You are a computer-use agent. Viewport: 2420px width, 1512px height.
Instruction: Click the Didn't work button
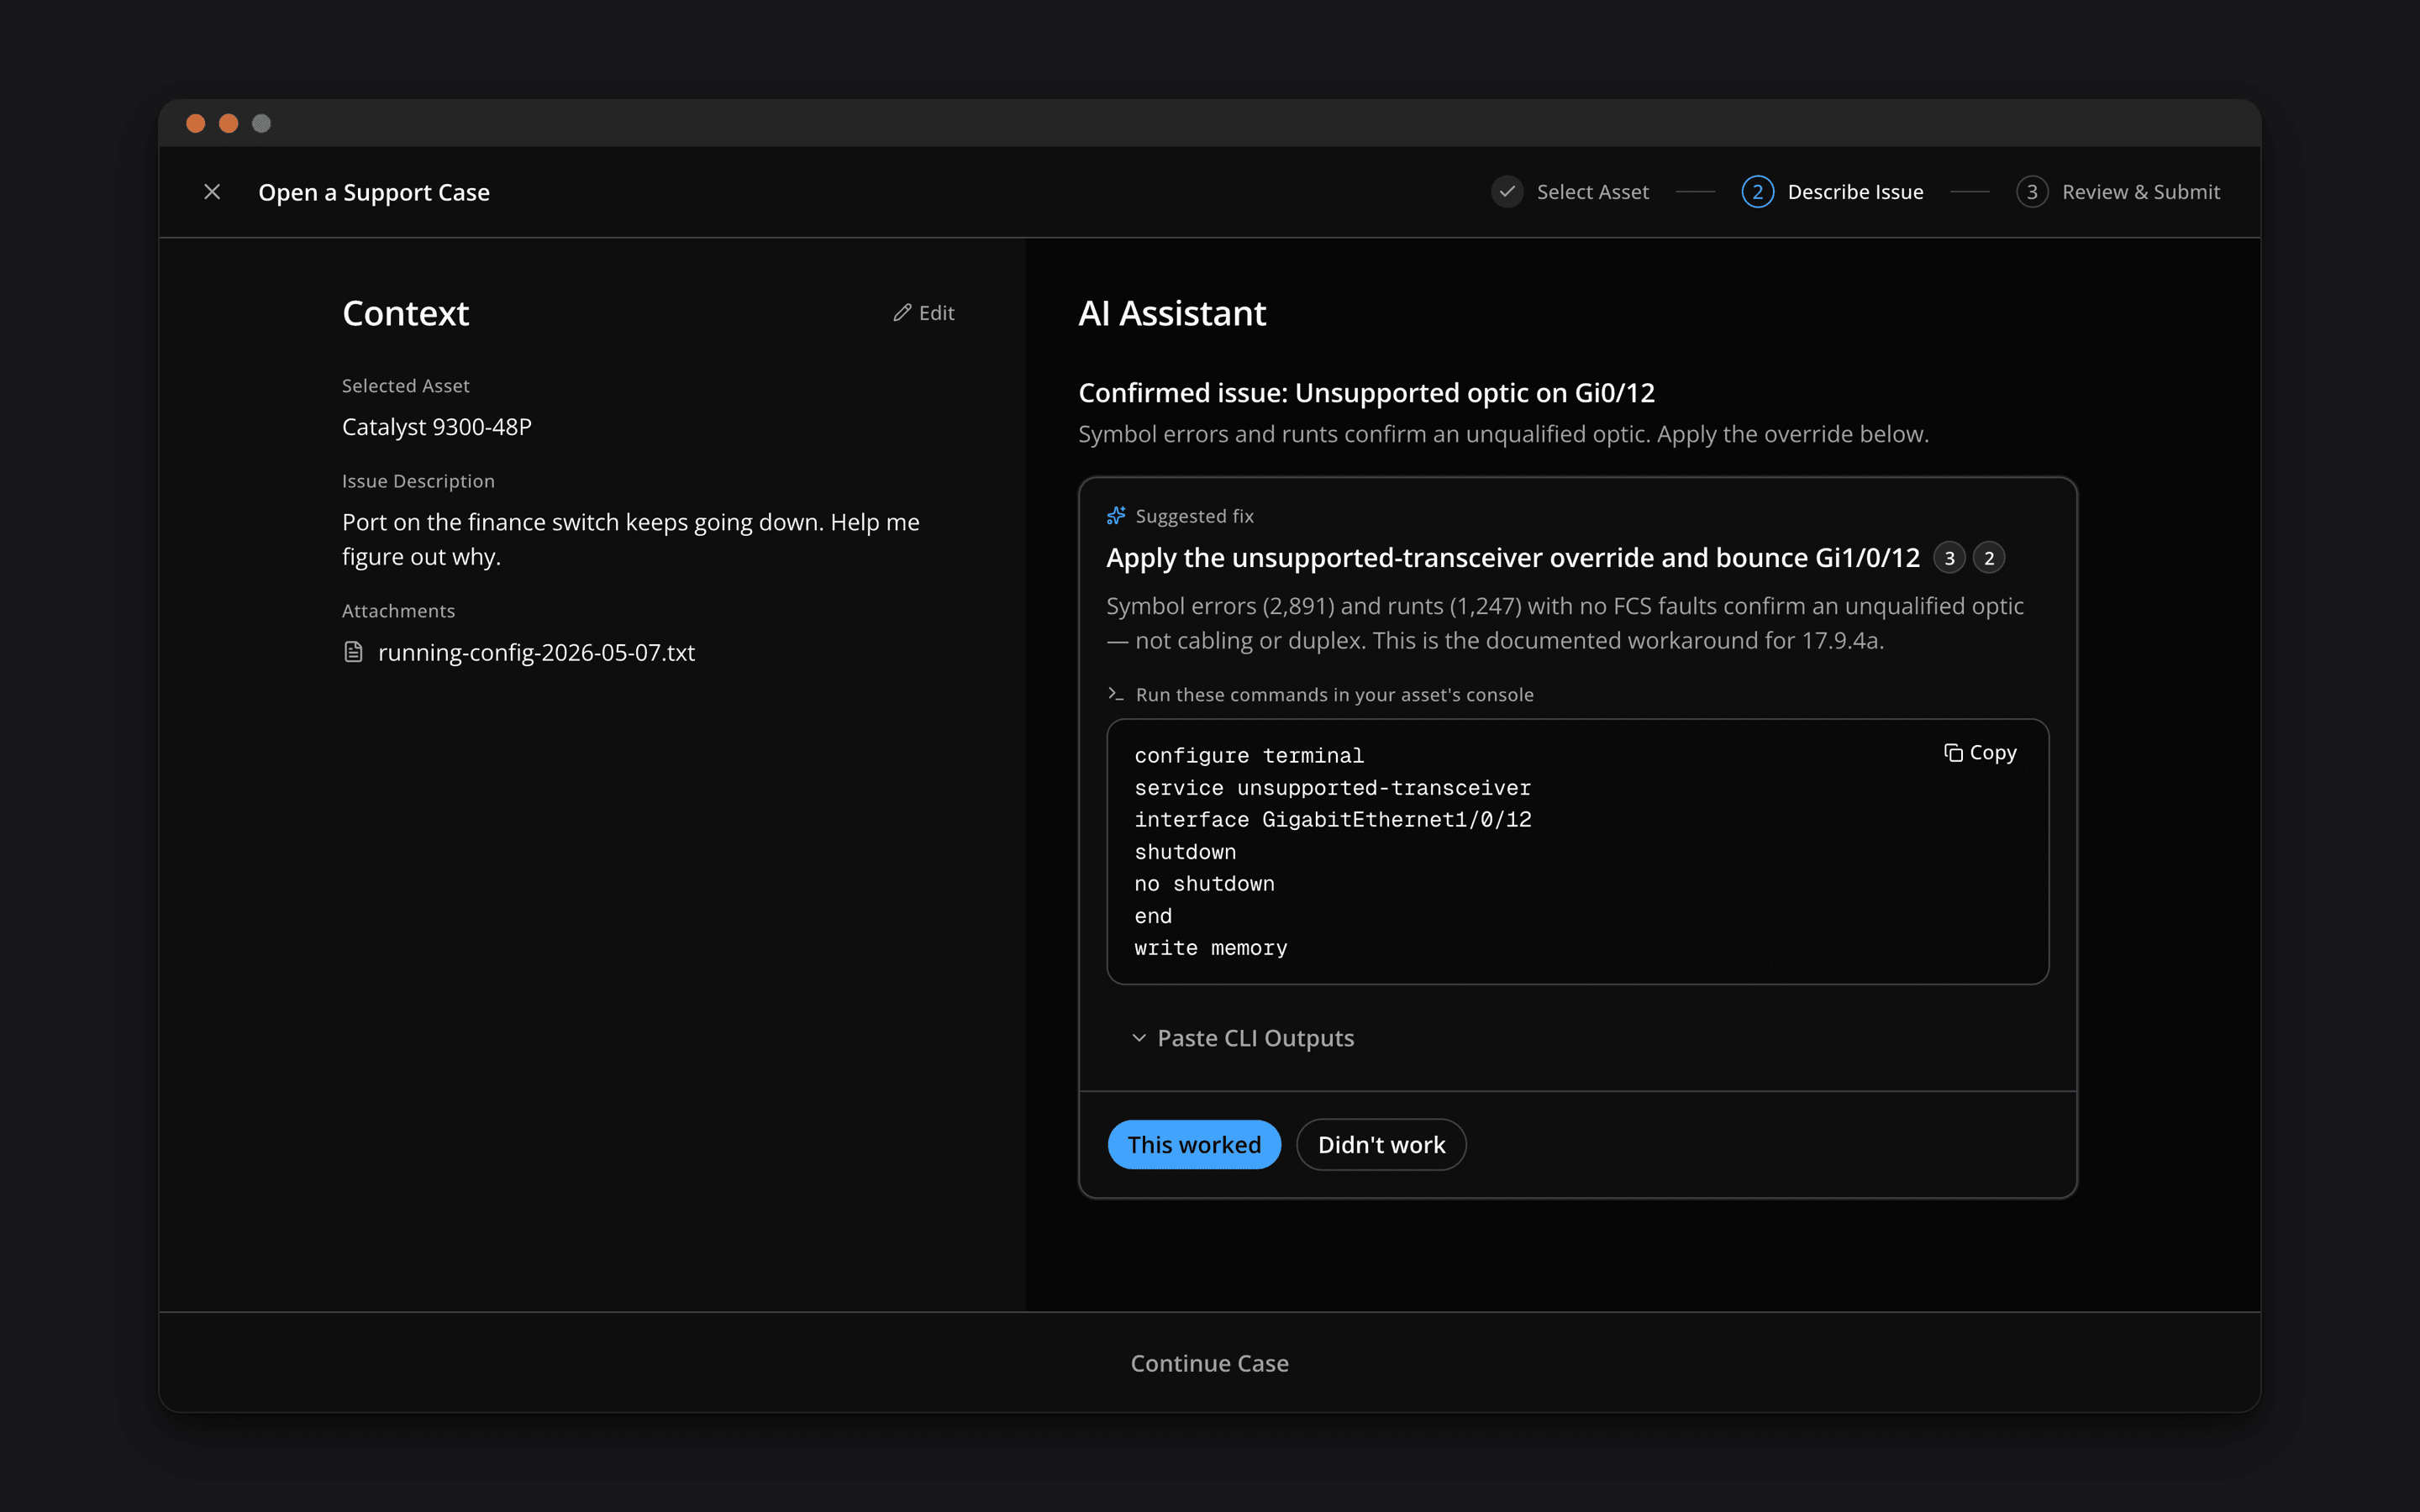pos(1381,1144)
